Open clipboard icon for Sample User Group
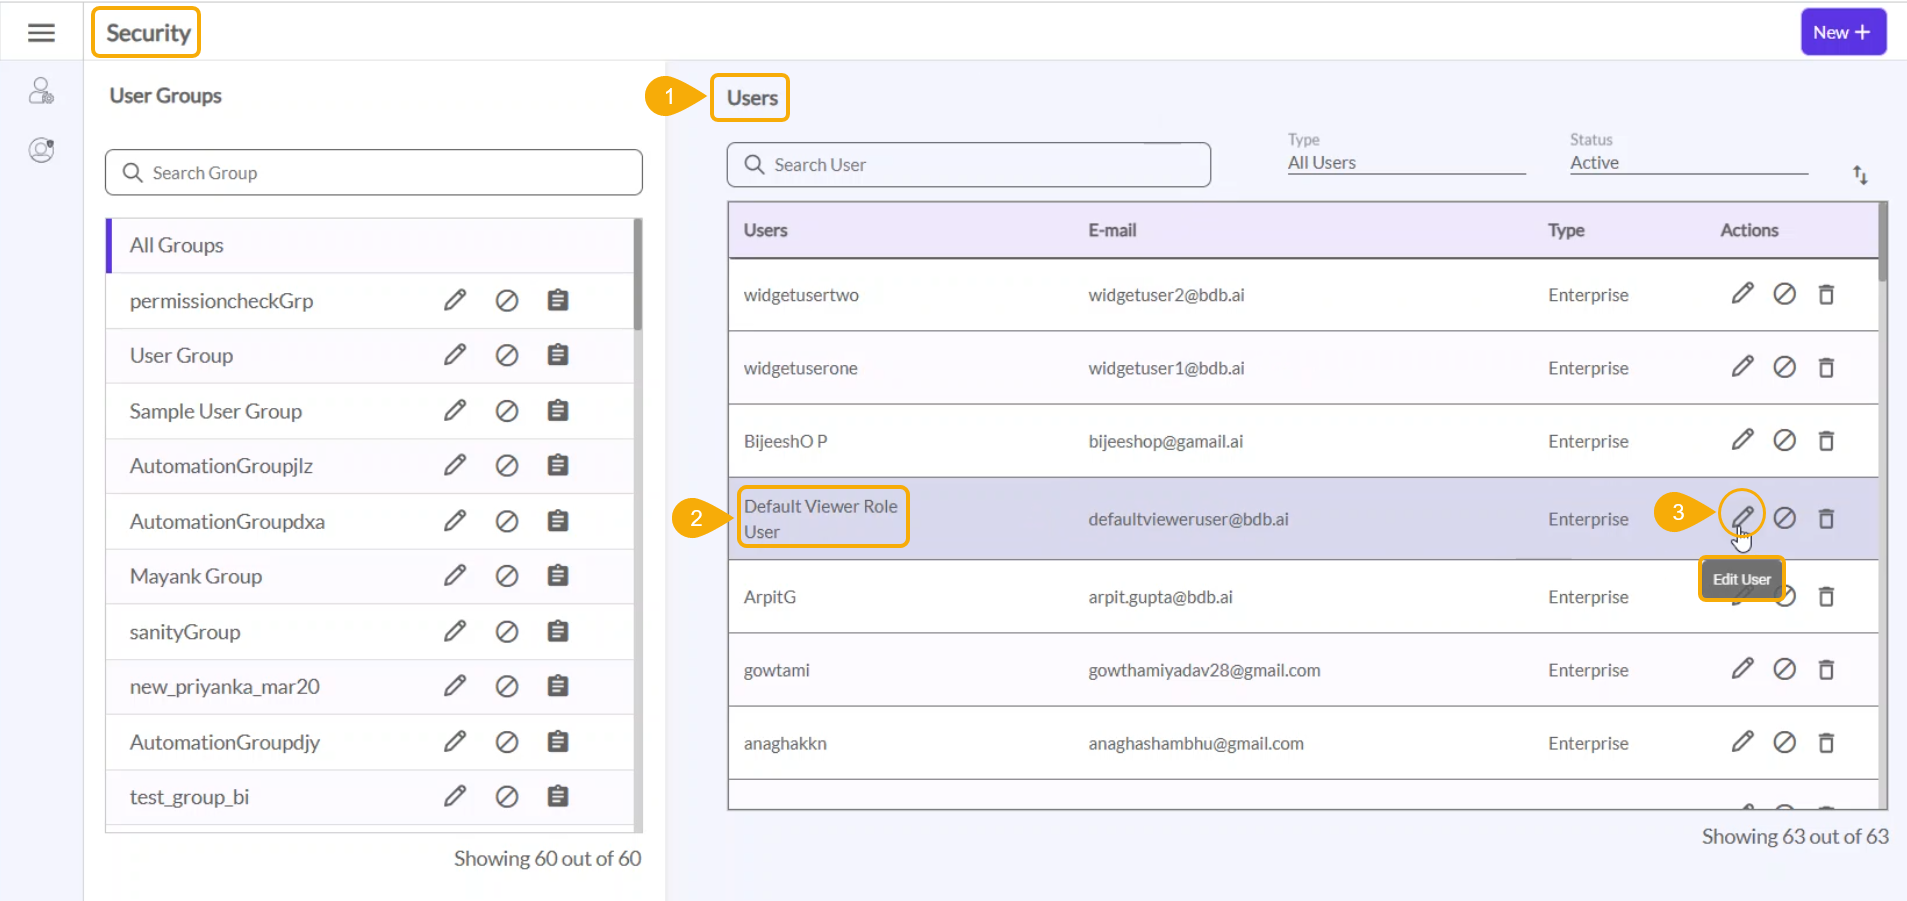The height and width of the screenshot is (901, 1907). [x=558, y=411]
